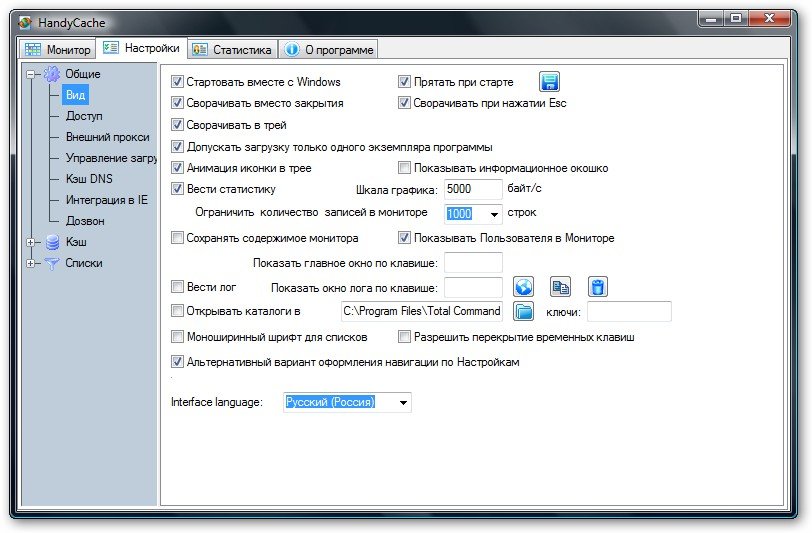Expand the Кэш tree node

33,242
